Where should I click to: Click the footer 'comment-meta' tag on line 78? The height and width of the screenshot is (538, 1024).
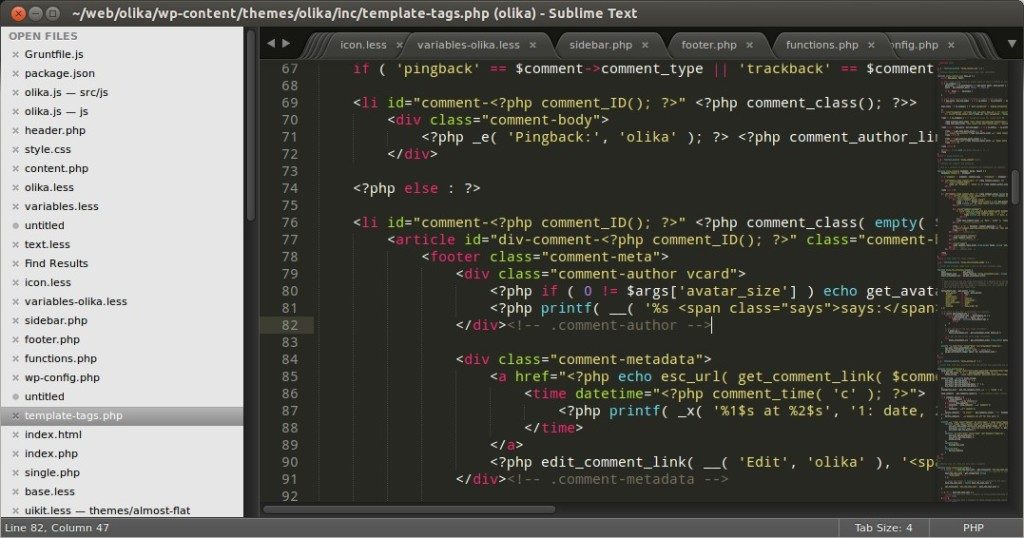pyautogui.click(x=545, y=257)
